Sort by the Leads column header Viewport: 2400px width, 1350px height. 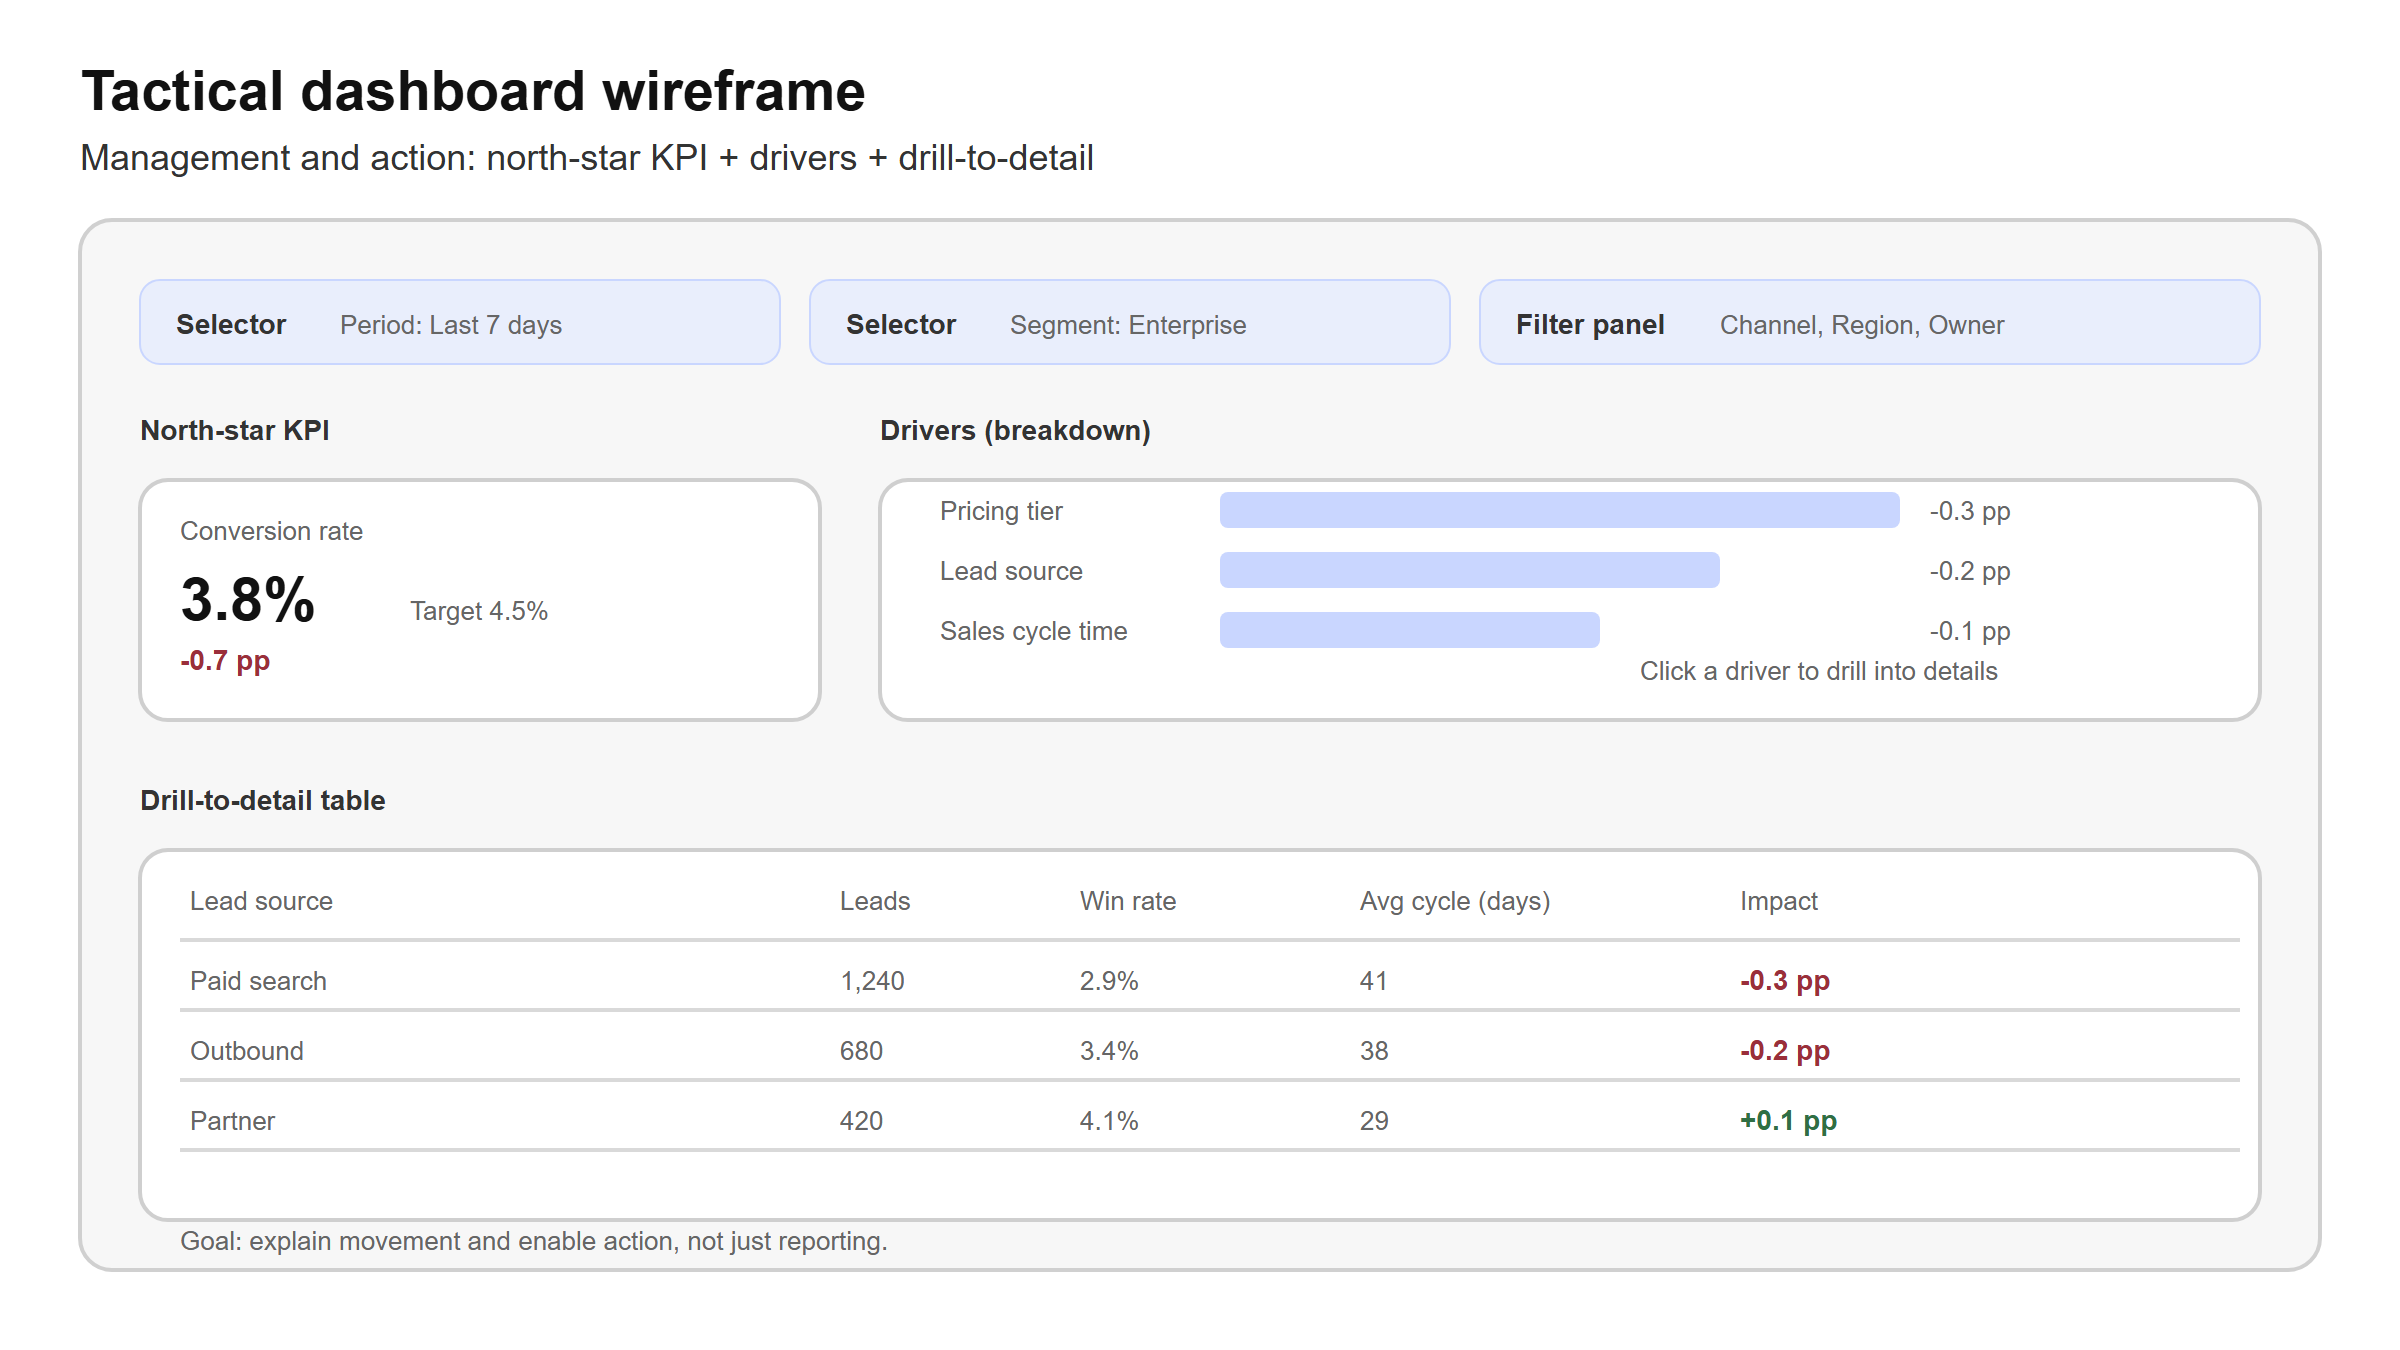pyautogui.click(x=874, y=900)
